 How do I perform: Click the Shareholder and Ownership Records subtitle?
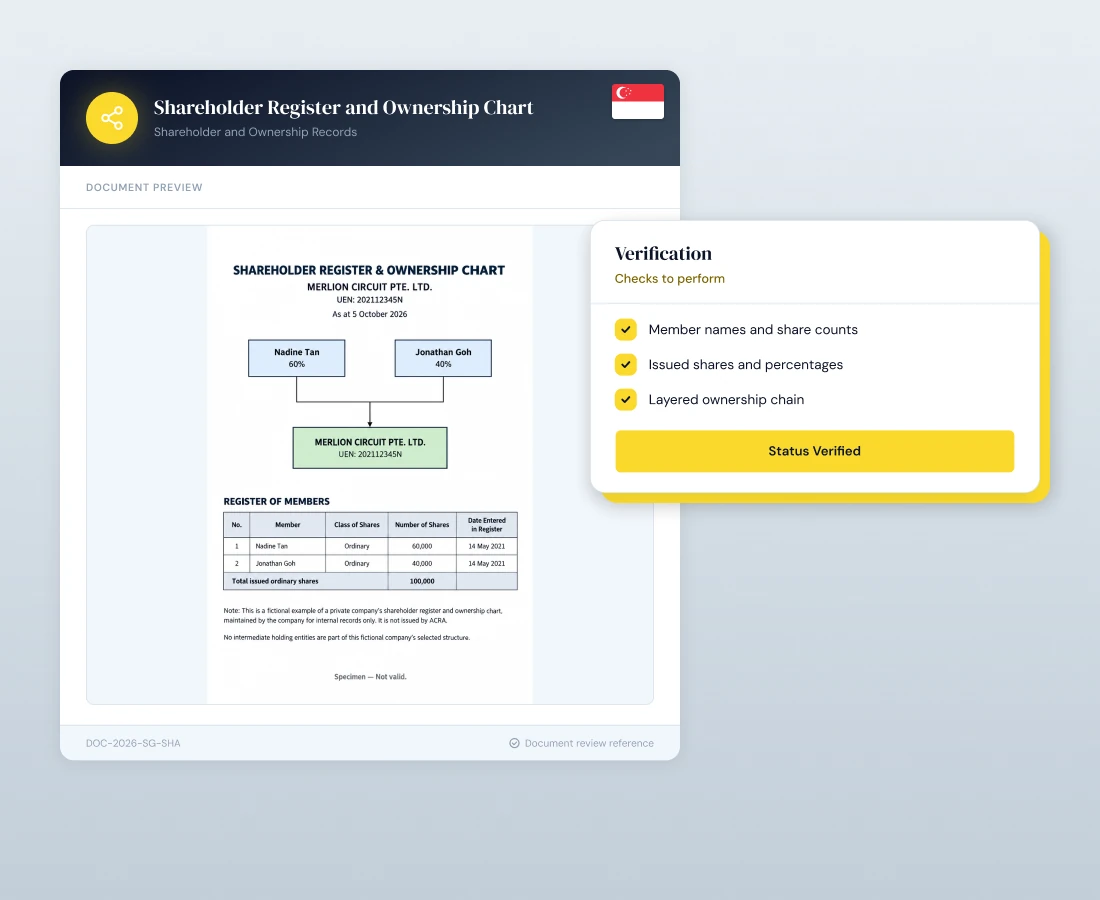tap(255, 132)
